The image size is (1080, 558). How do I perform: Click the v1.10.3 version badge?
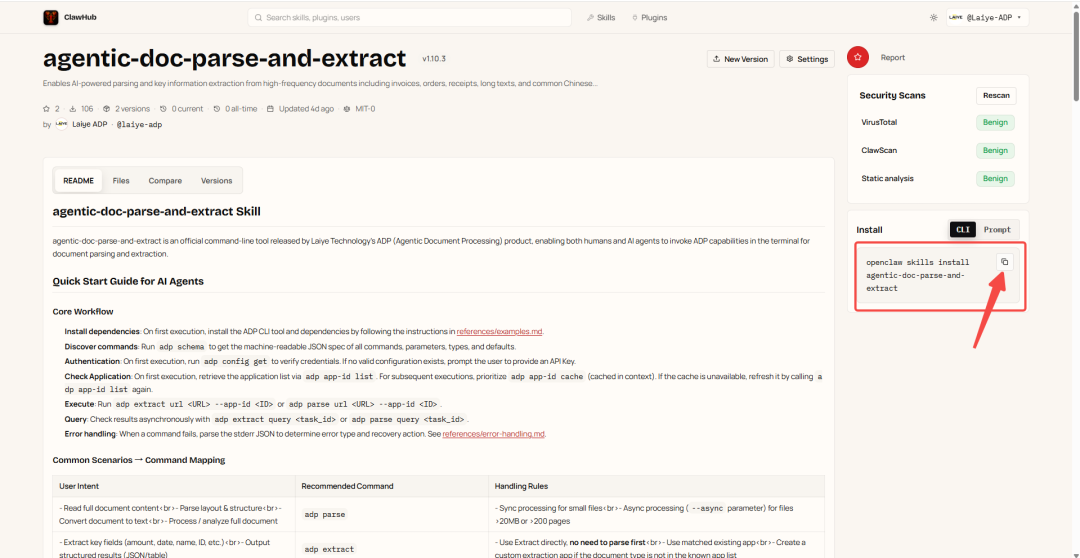(x=434, y=59)
